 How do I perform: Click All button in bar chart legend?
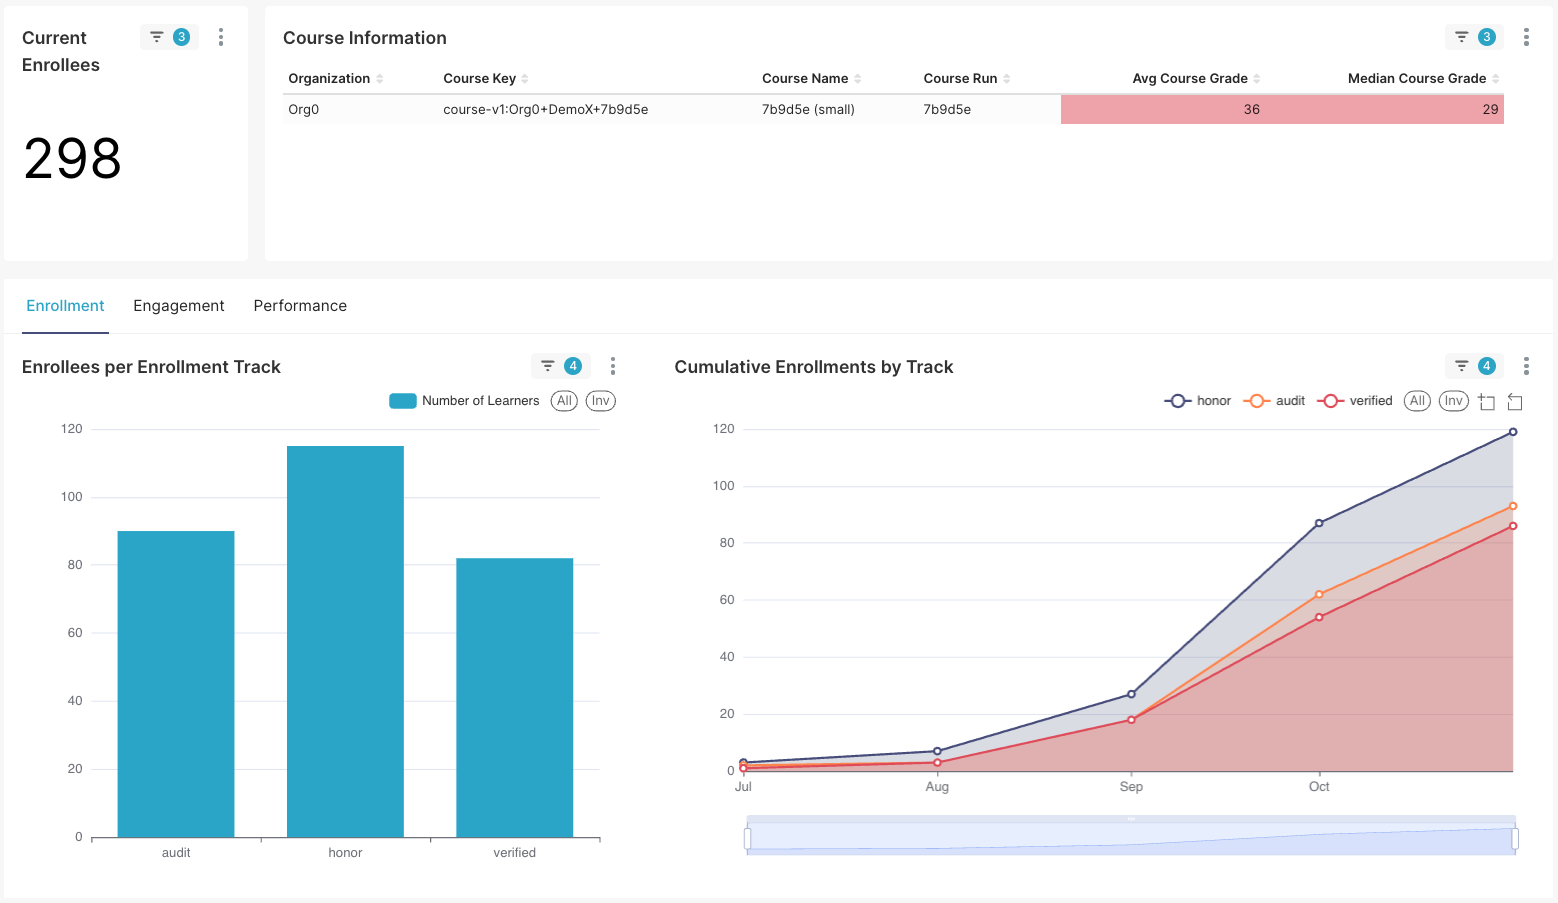564,401
